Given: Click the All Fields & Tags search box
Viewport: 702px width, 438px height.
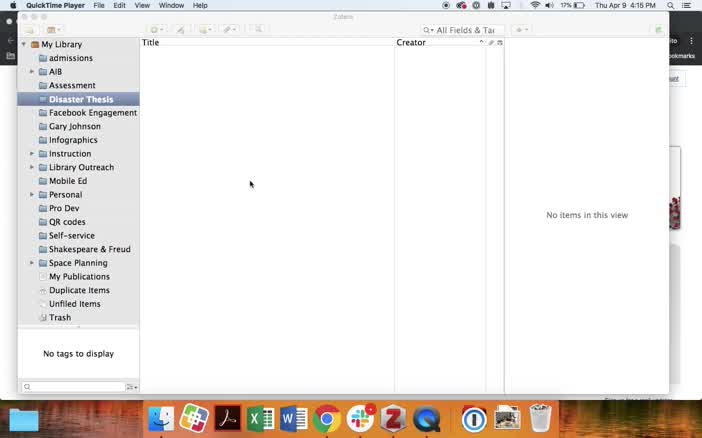Looking at the screenshot, I should (463, 30).
